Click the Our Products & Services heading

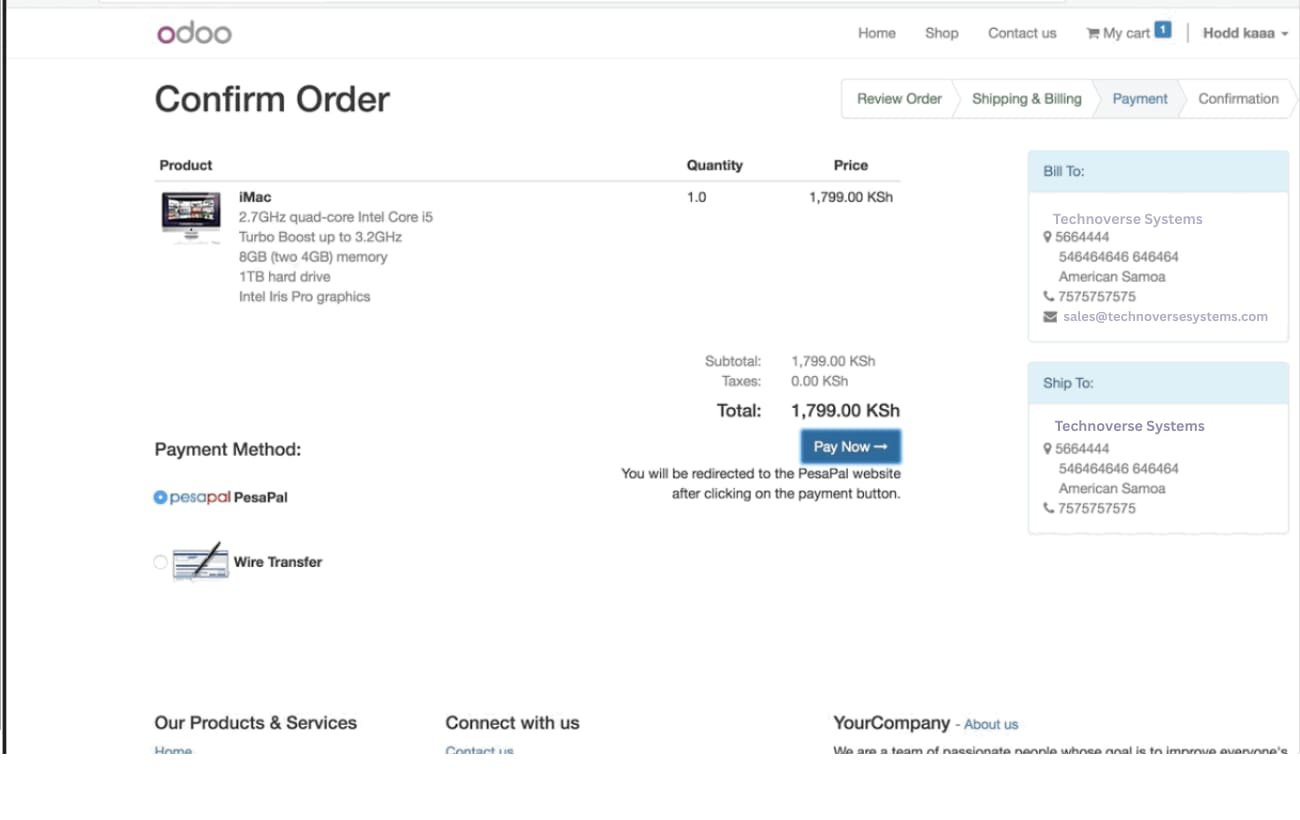255,723
